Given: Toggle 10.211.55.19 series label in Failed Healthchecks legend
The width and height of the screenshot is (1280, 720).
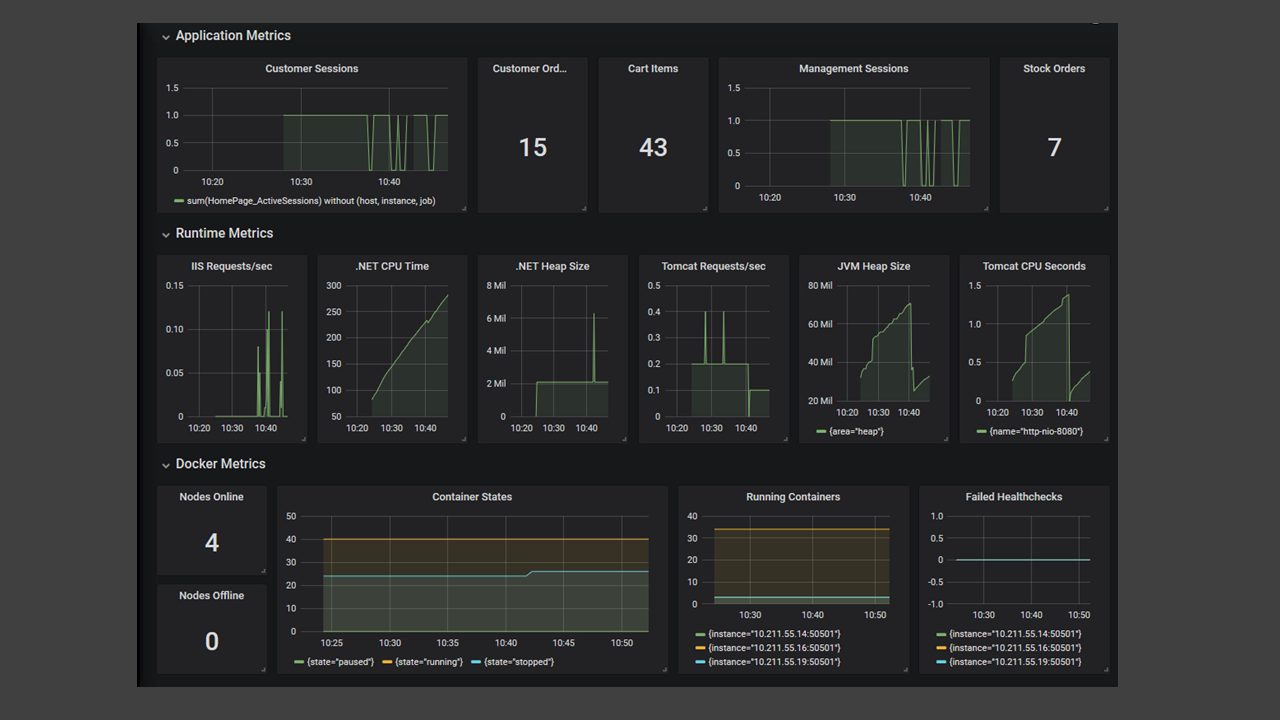Looking at the screenshot, I should pos(1015,662).
